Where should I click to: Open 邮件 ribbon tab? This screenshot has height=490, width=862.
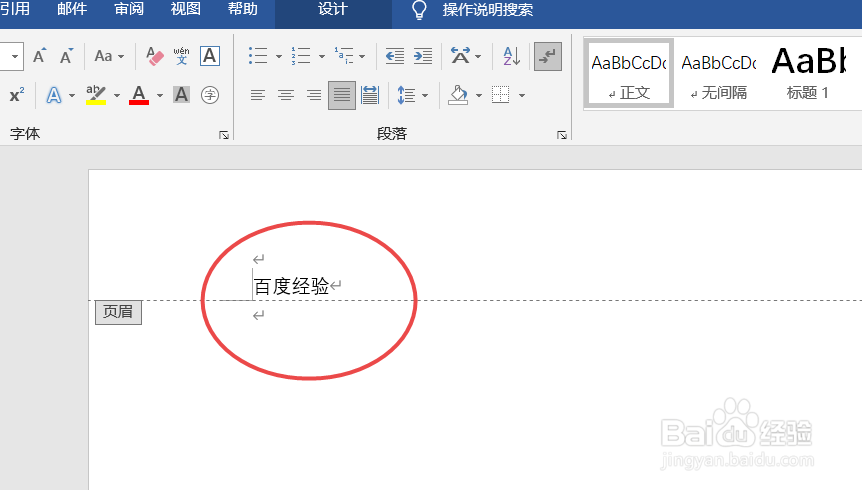point(72,9)
